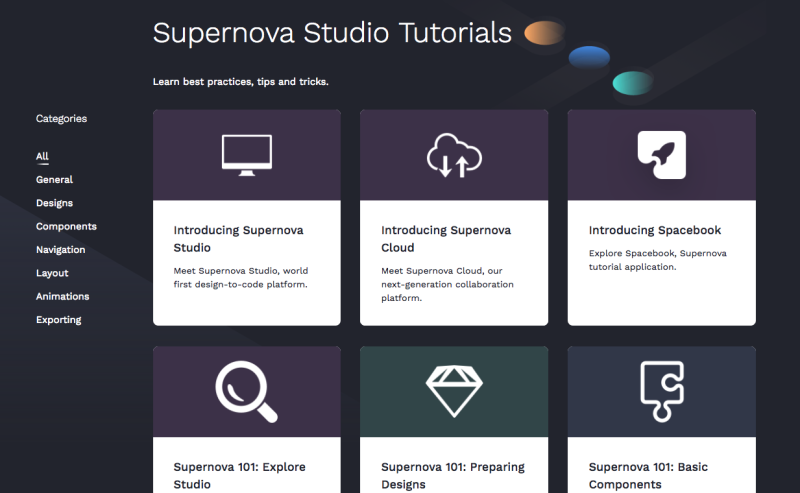Open the Introducing Supernova Studio title link
The height and width of the screenshot is (493, 800).
pos(238,239)
